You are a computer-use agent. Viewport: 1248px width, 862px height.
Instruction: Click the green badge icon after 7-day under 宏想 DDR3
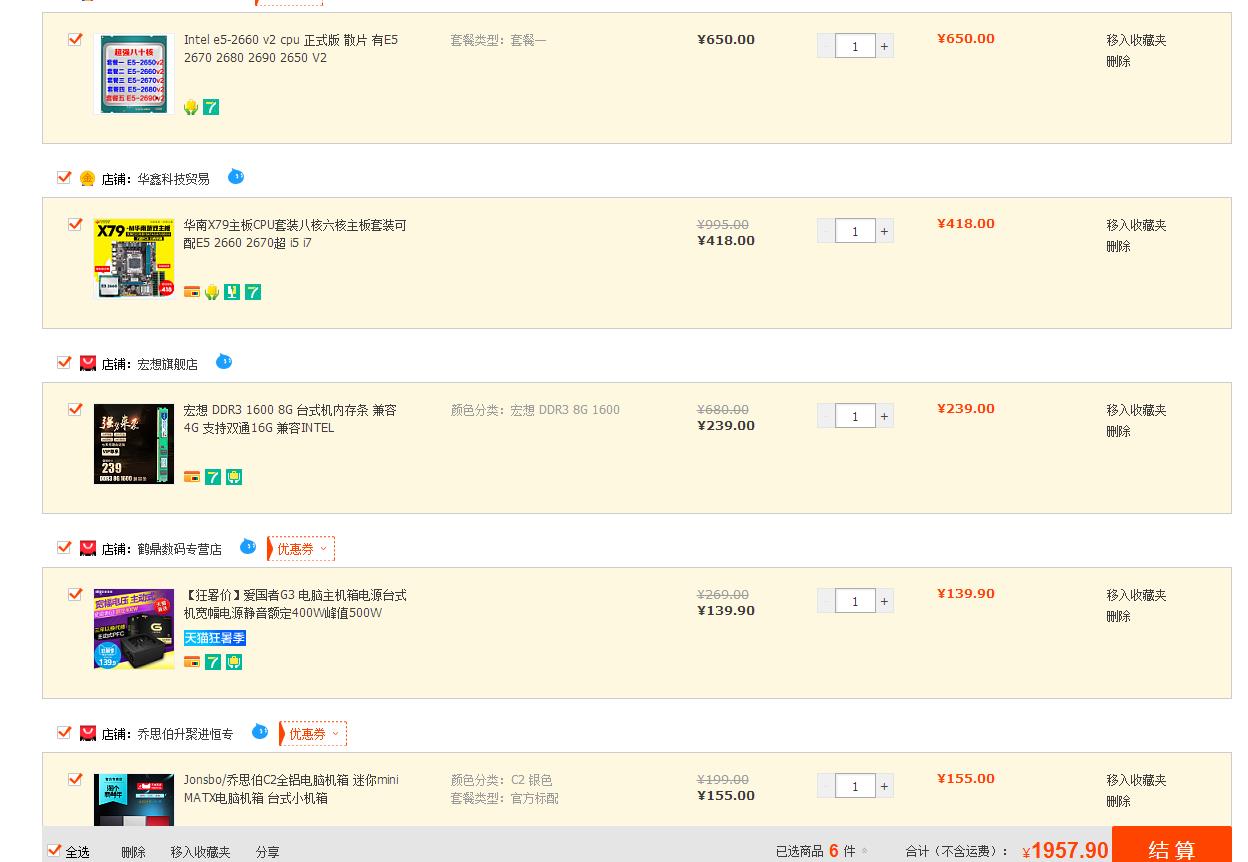(234, 477)
